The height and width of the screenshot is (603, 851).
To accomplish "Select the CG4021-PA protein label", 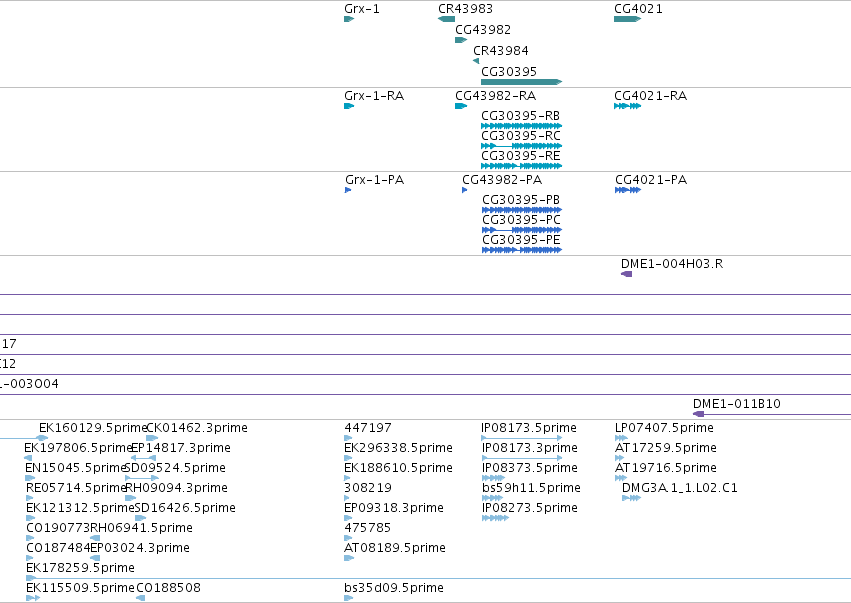I will pos(651,180).
